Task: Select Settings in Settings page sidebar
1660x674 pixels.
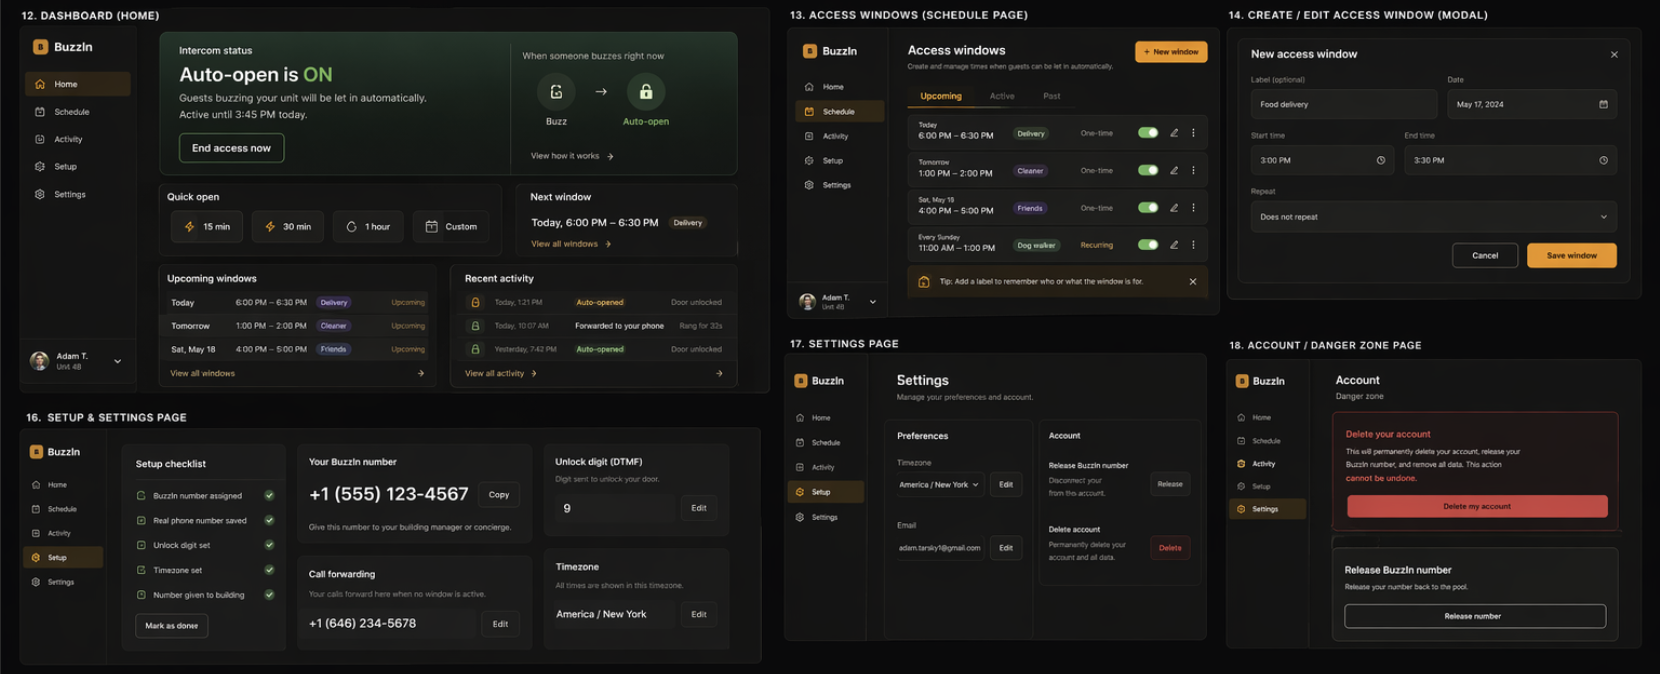Action: (825, 517)
